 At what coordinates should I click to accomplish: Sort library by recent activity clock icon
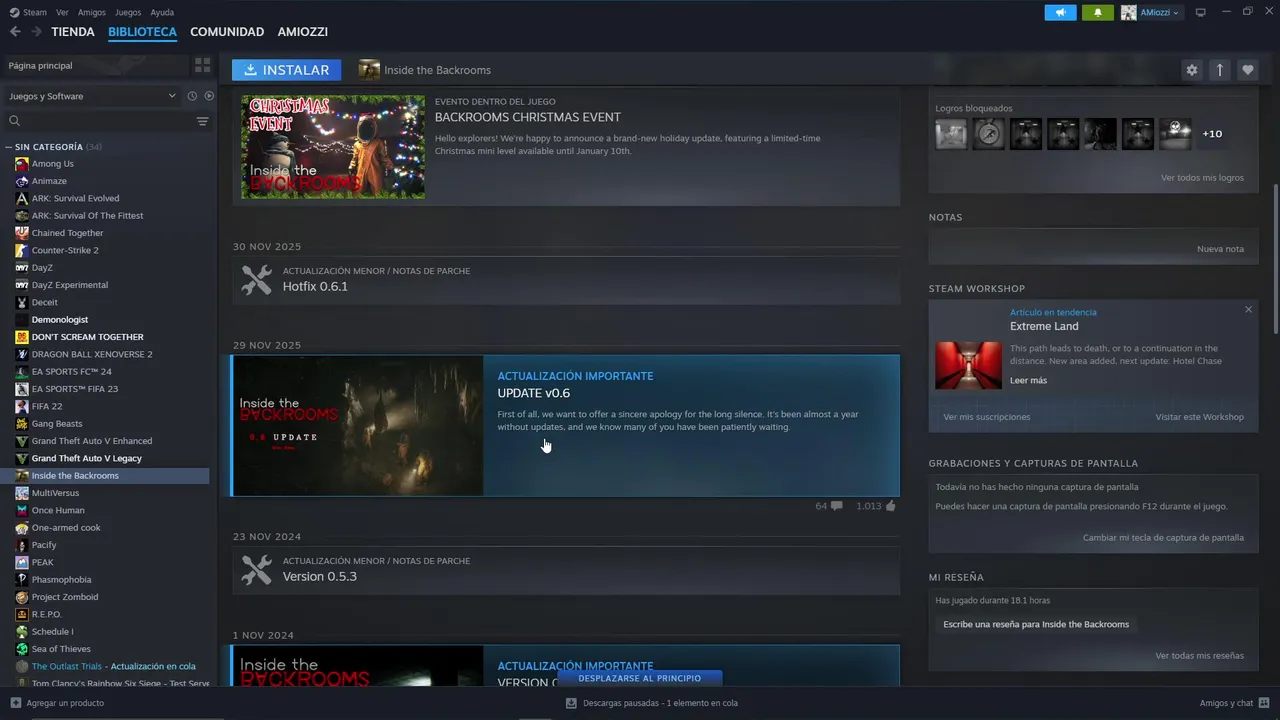click(x=192, y=96)
